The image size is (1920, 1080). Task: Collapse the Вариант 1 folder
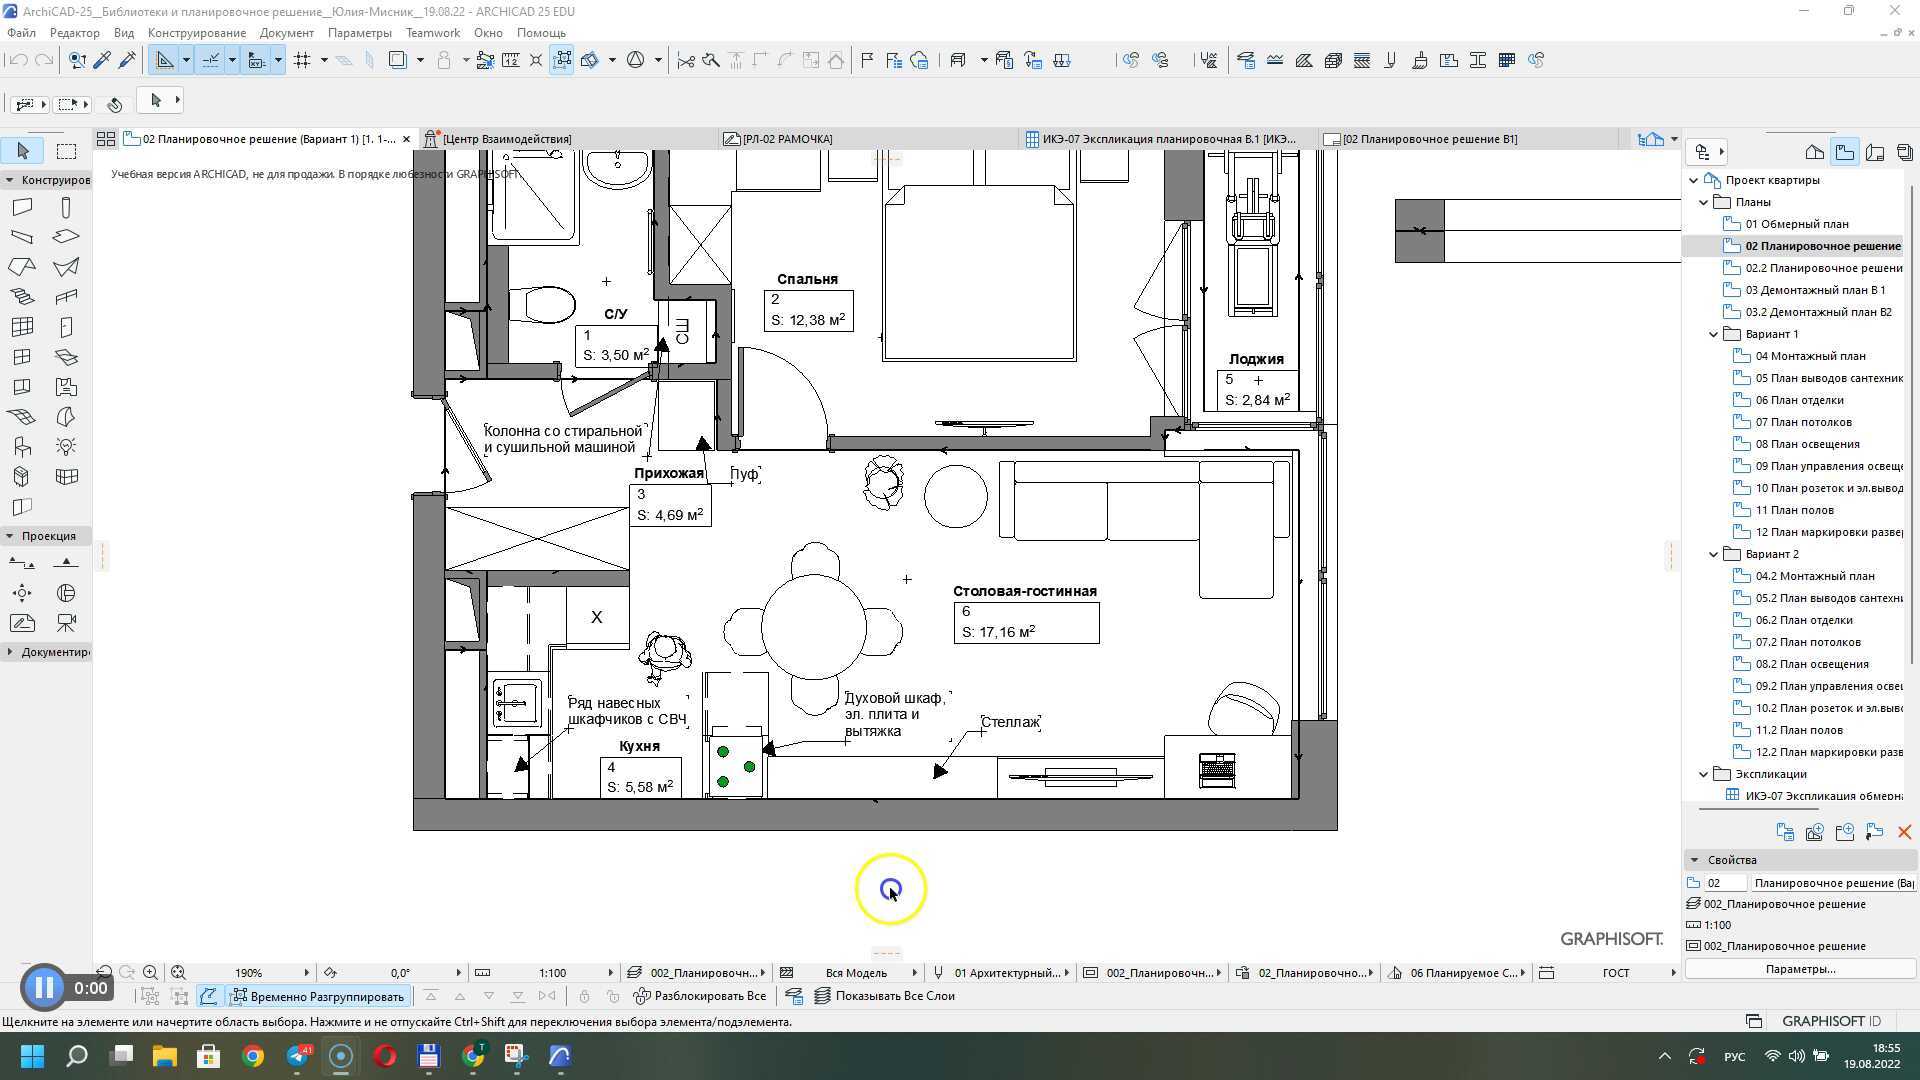coord(1713,334)
